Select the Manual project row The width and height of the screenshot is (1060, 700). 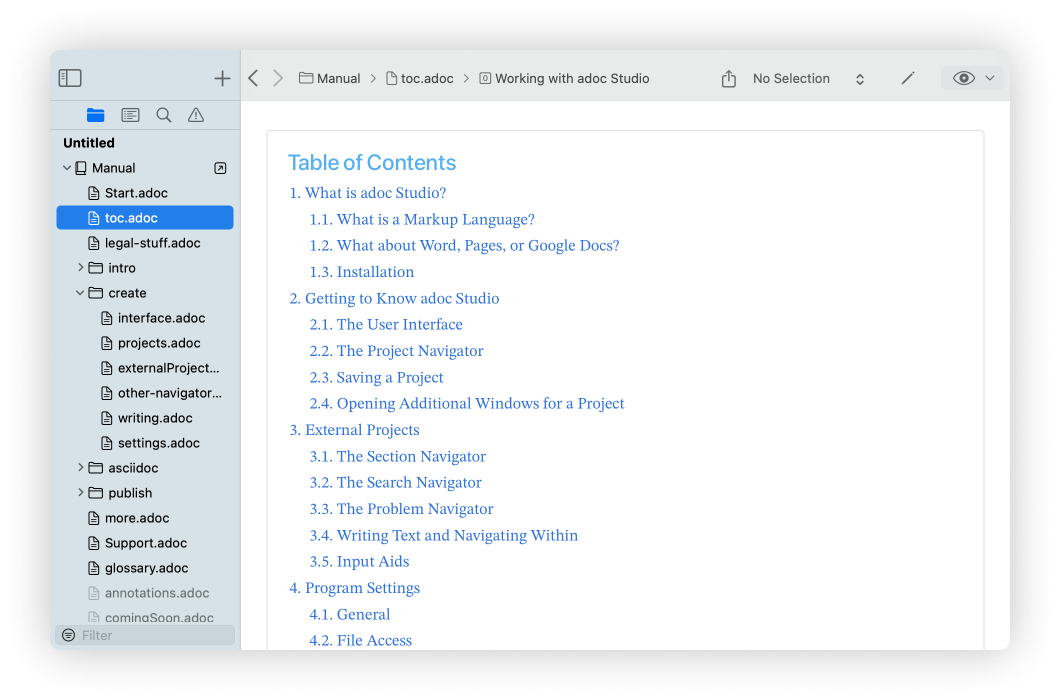click(145, 168)
